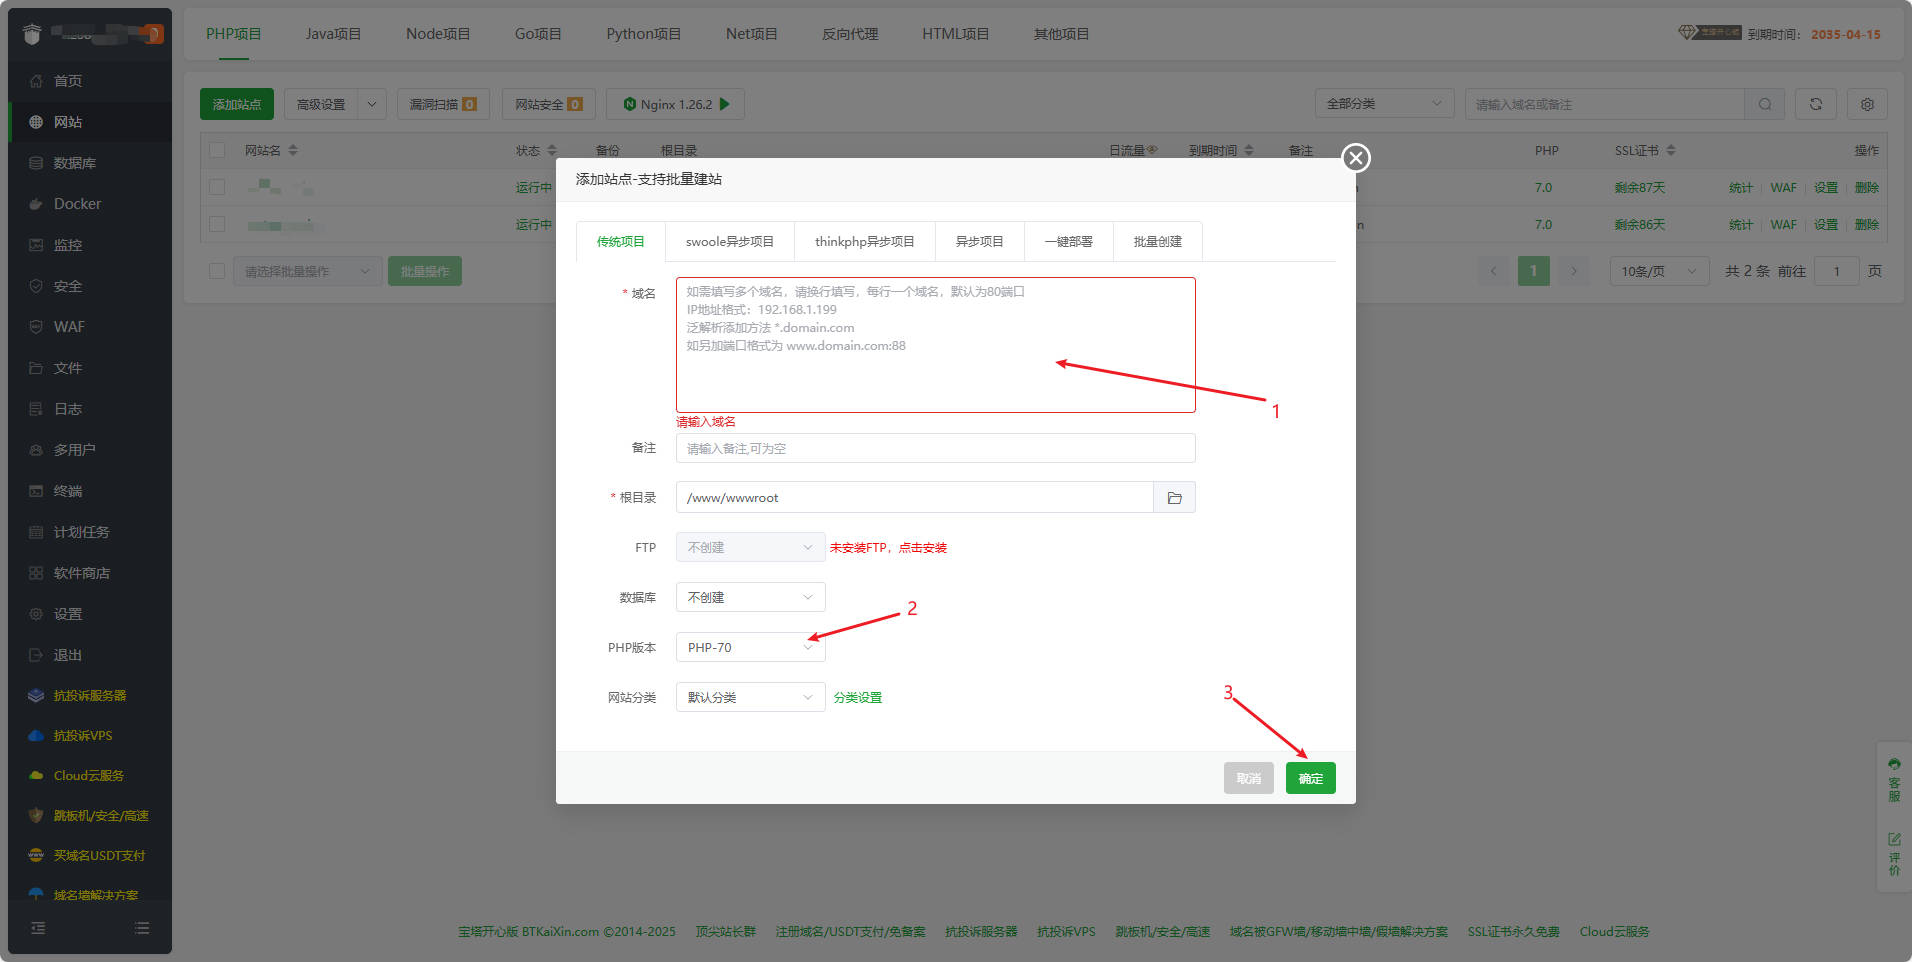
Task: Click the search magnifier icon
Action: click(x=1764, y=104)
